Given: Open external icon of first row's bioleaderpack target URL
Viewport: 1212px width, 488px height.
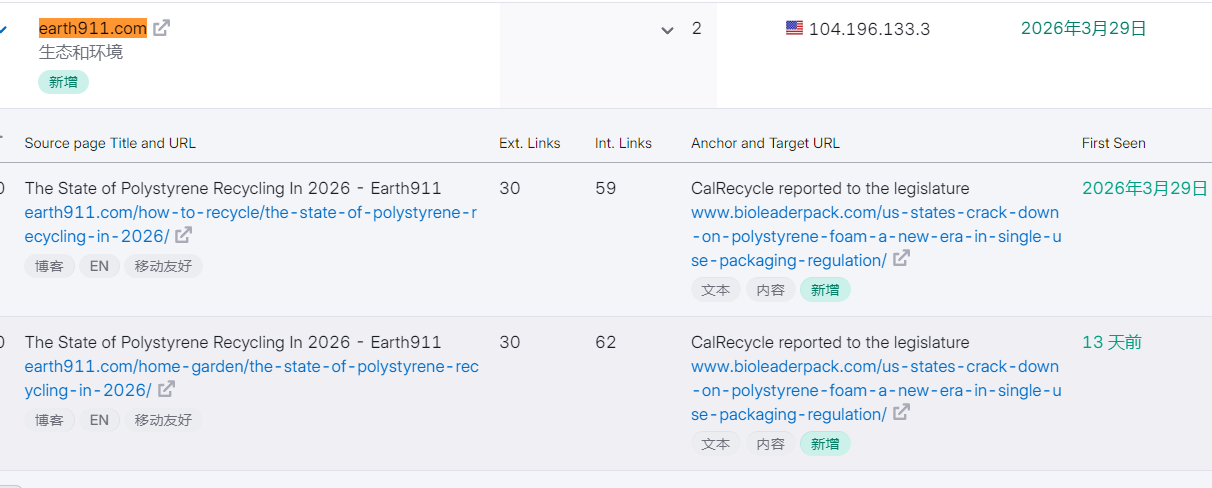Looking at the screenshot, I should 901,259.
